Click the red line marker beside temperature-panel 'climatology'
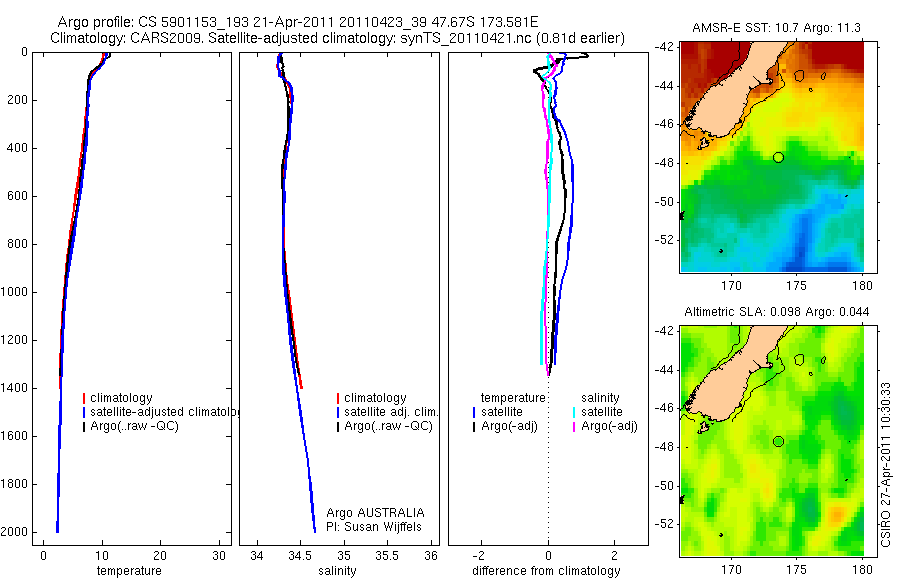The height and width of the screenshot is (580, 900). 84,398
